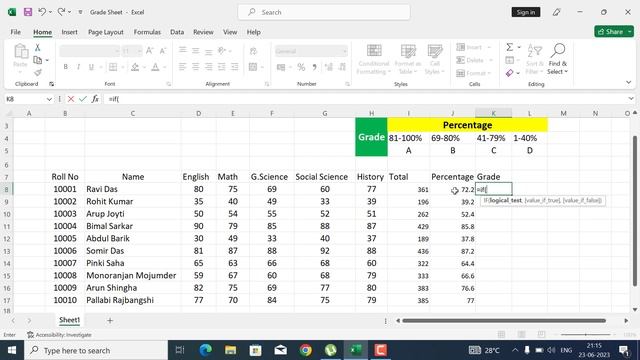Apply percent style to cell

click(x=301, y=67)
